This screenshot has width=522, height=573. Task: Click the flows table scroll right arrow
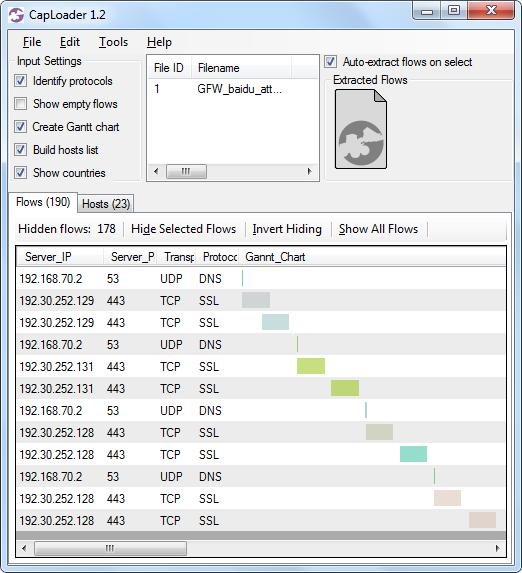point(498,548)
